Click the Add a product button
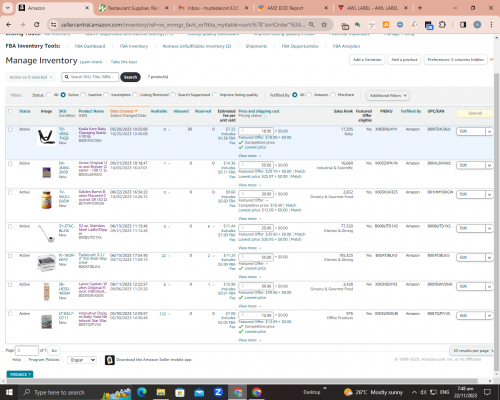 [404, 60]
